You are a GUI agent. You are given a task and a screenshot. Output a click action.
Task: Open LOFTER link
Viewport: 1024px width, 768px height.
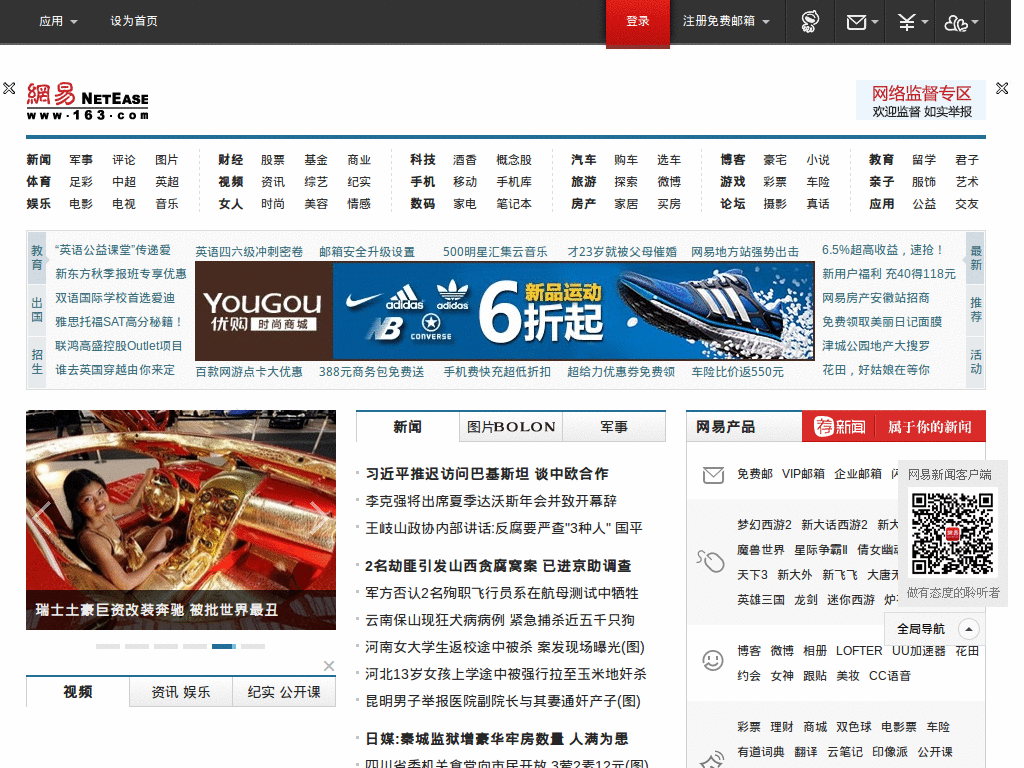click(859, 651)
